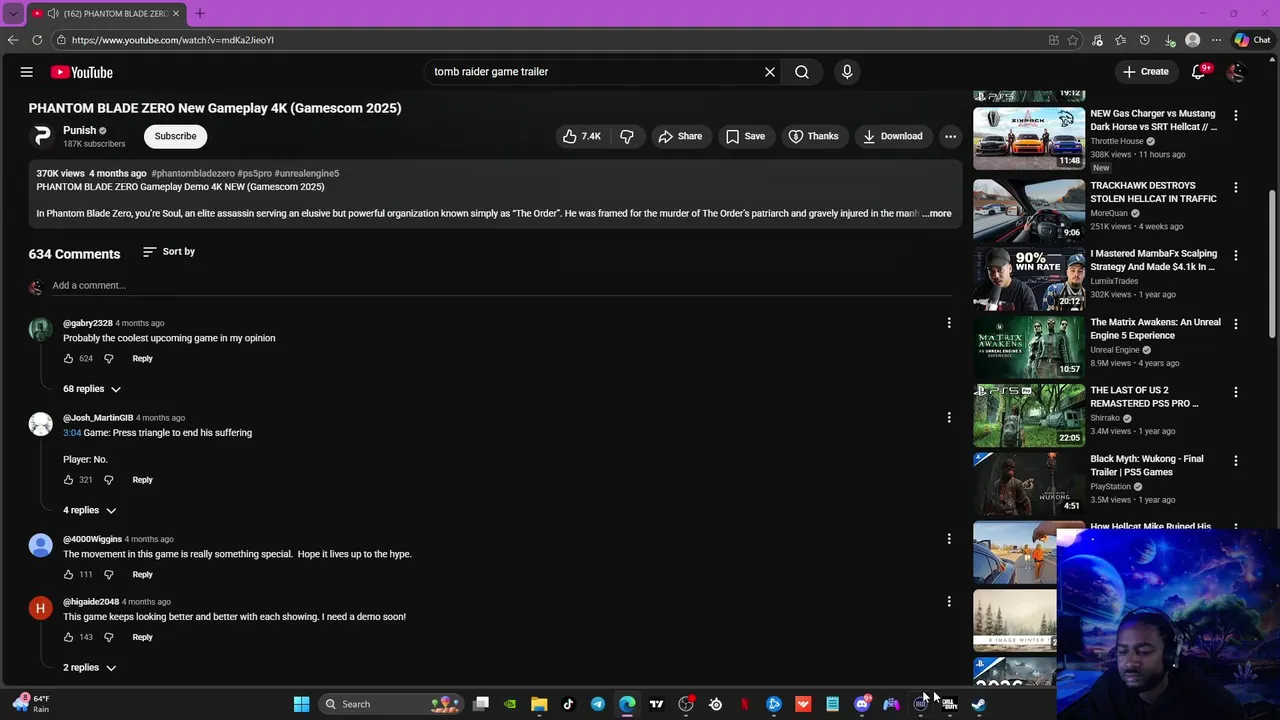Expand 68 replies under @gabry2328
The height and width of the screenshot is (720, 1280).
92,389
